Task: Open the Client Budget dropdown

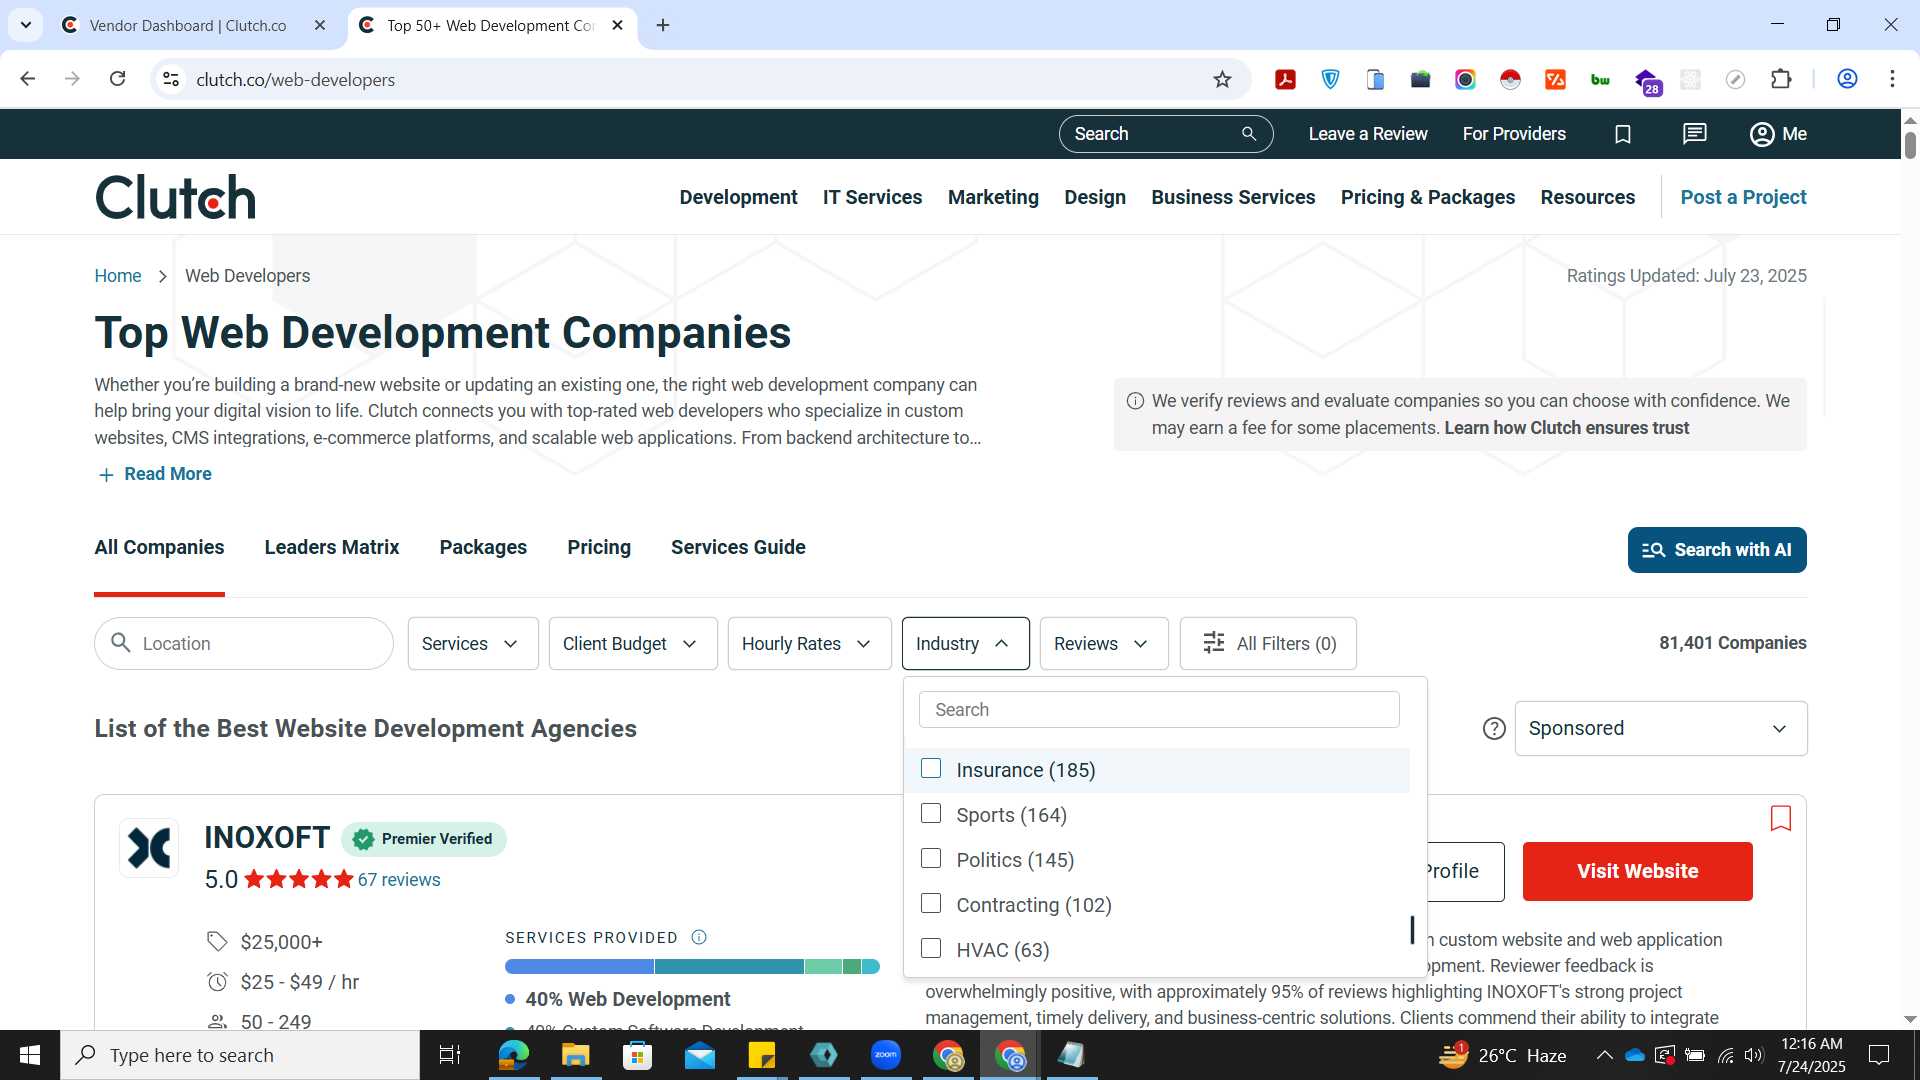Action: [632, 644]
